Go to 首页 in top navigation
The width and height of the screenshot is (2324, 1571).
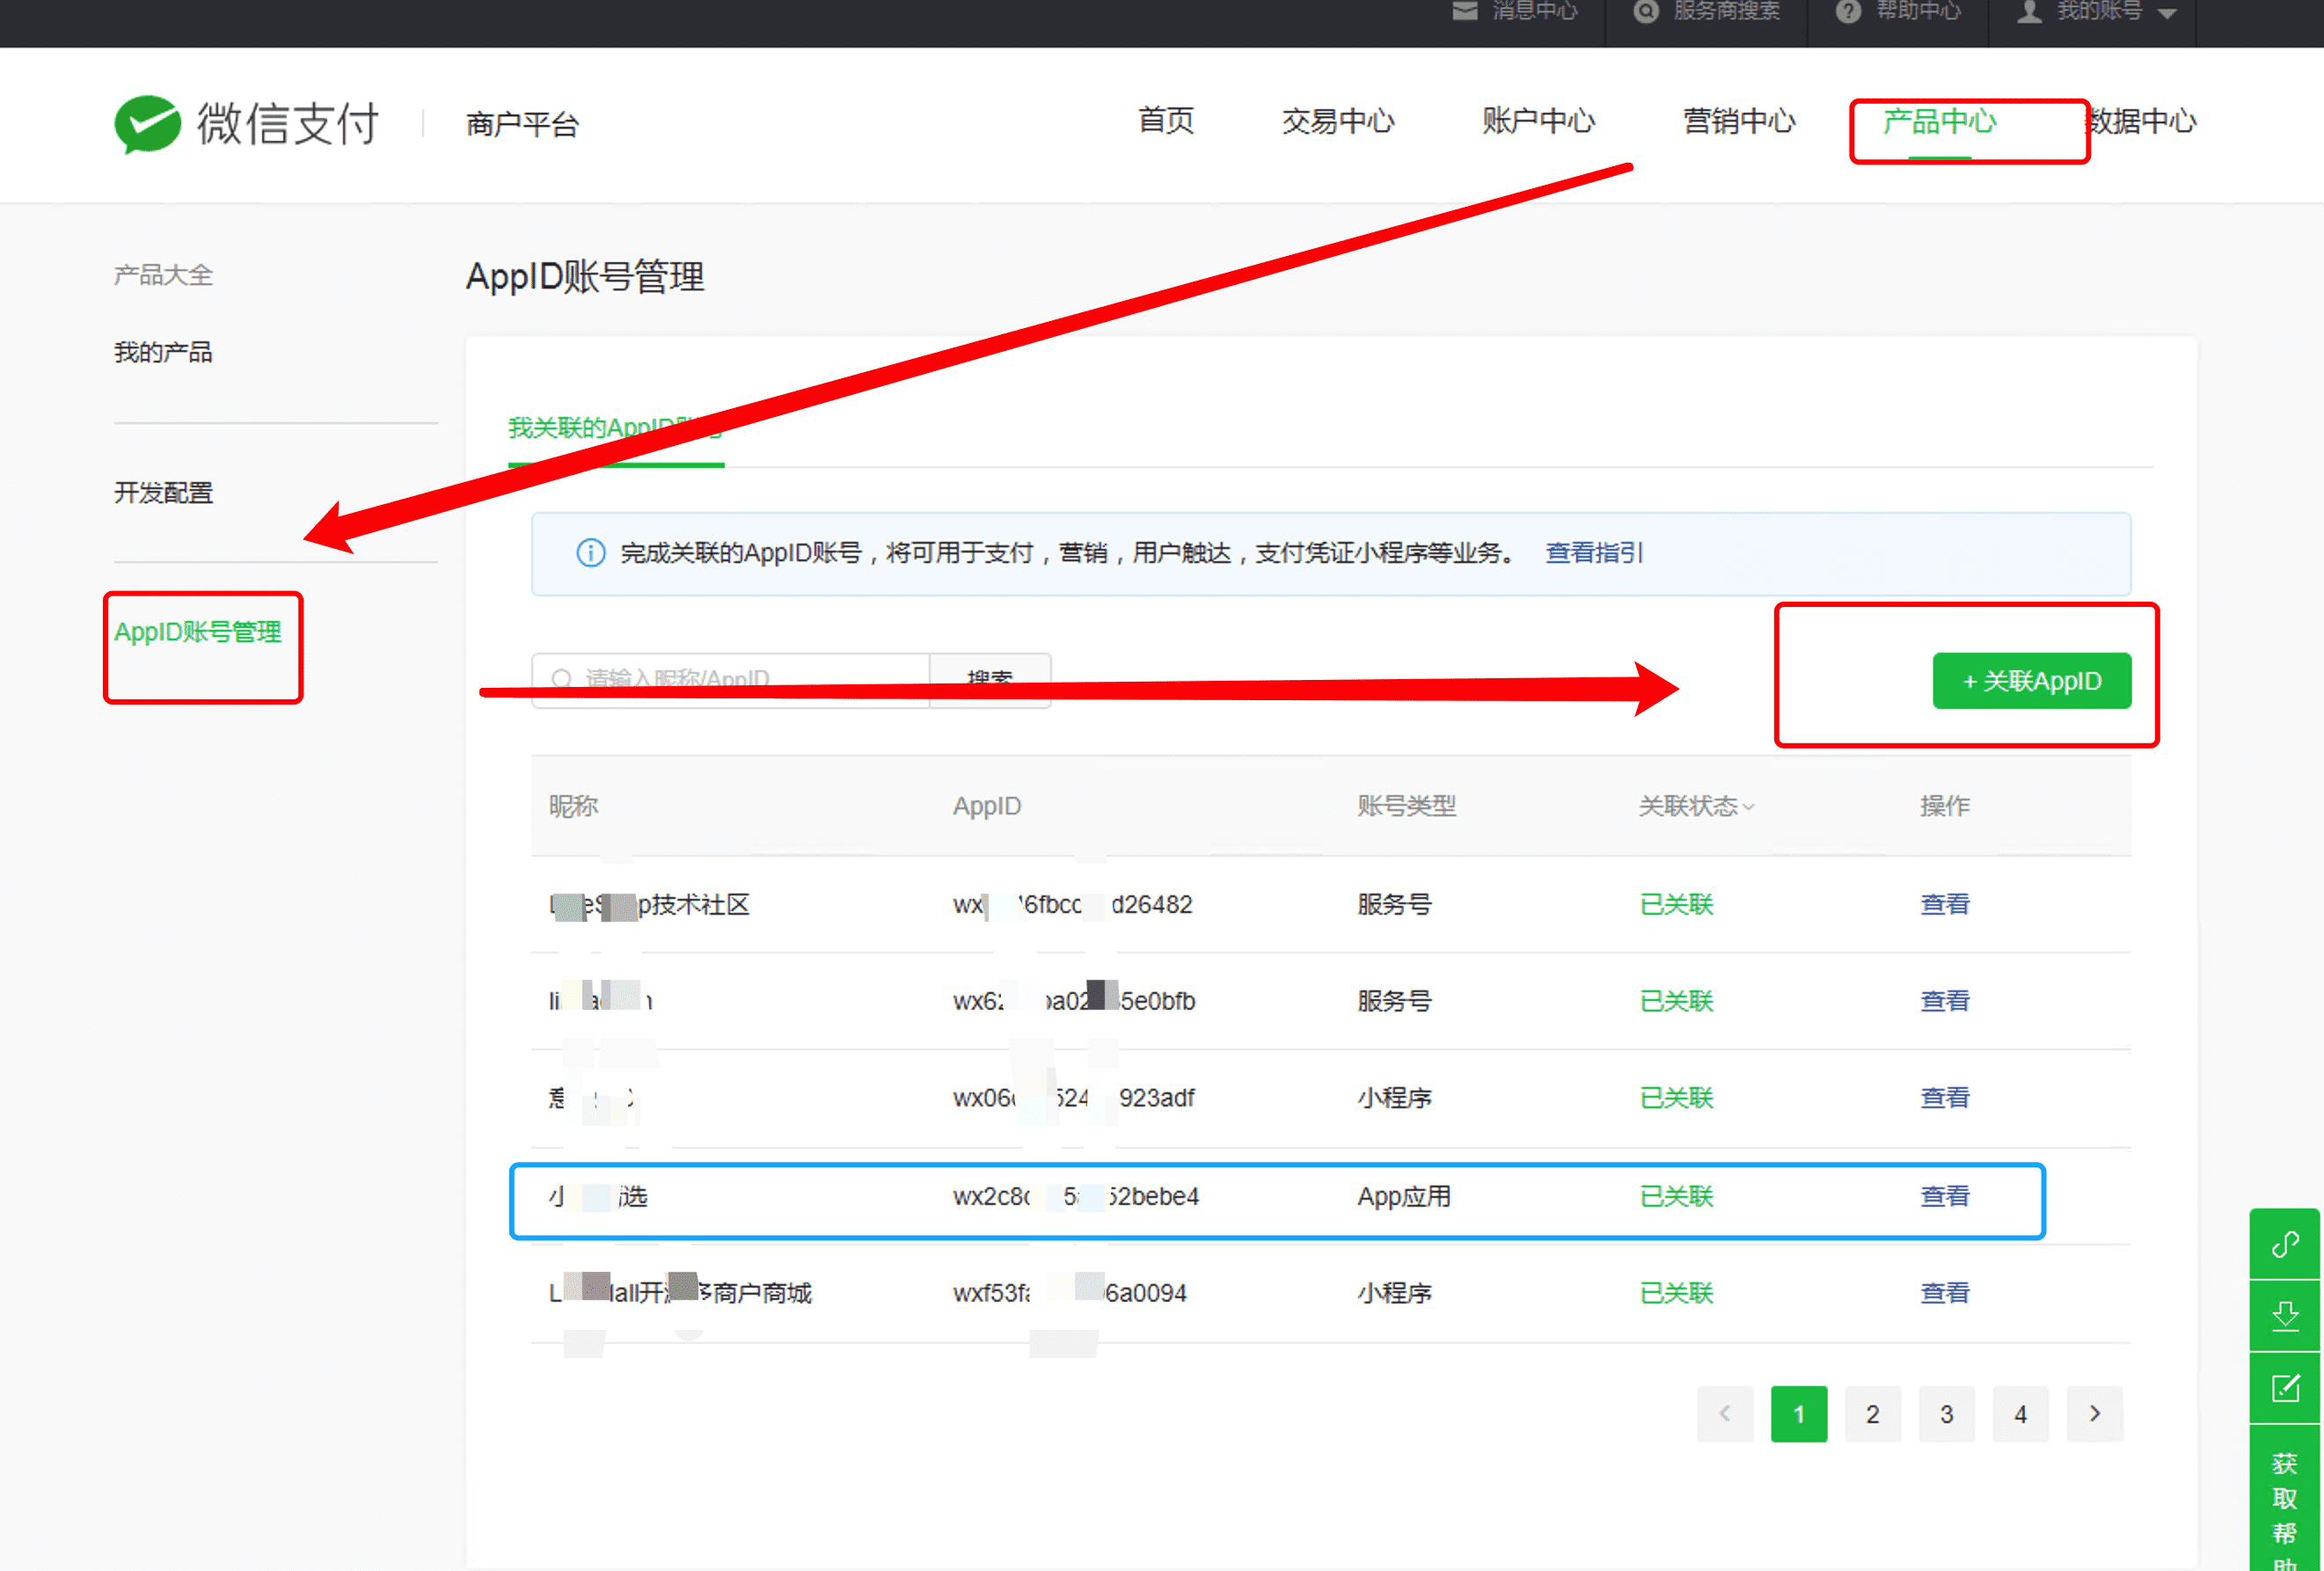[x=1166, y=121]
